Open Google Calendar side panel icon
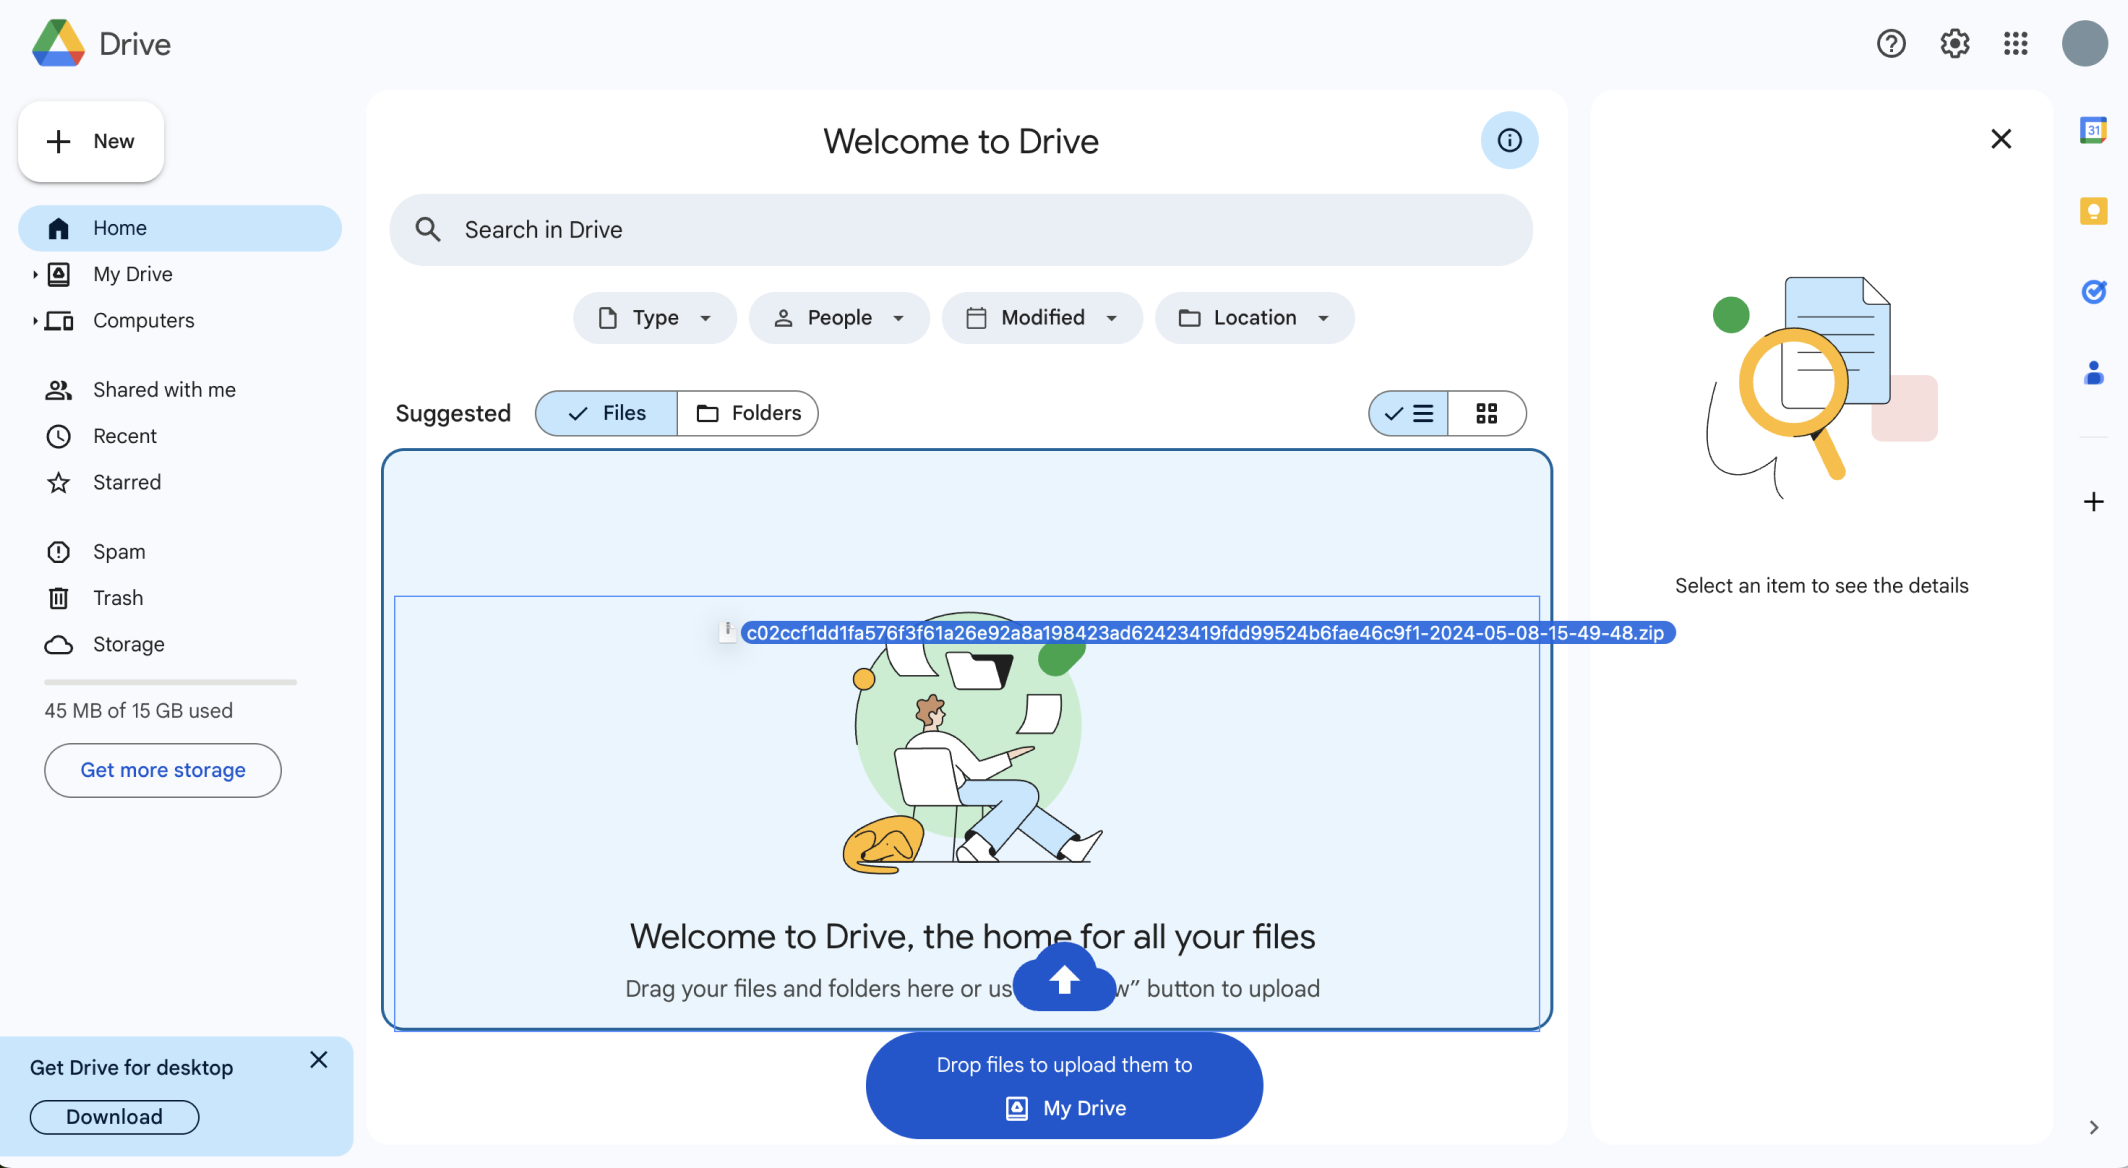The height and width of the screenshot is (1168, 2128). (2093, 131)
